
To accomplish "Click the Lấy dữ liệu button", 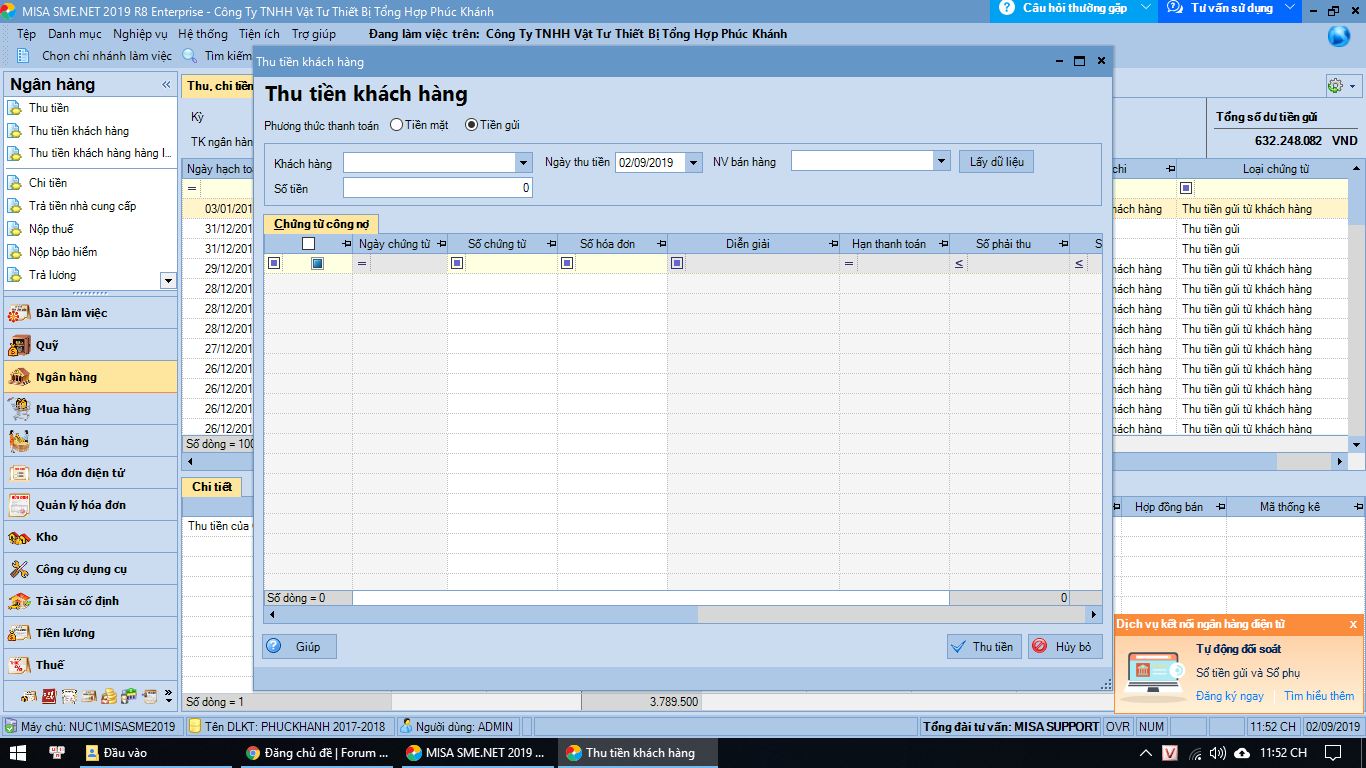I will 996,162.
